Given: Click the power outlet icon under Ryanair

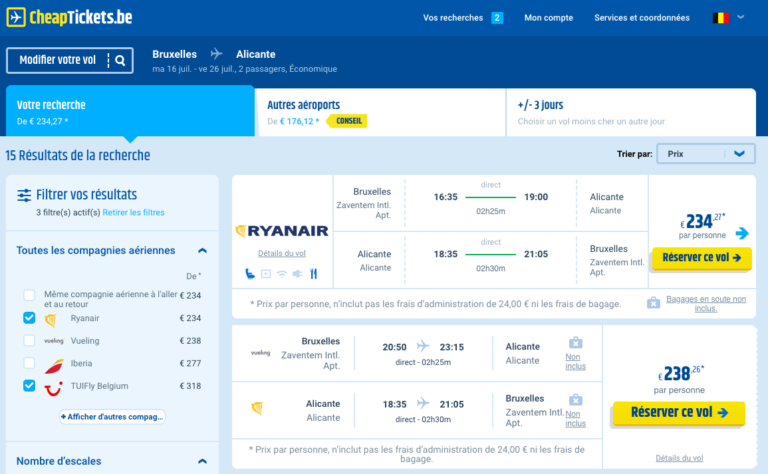Looking at the screenshot, I should [x=297, y=274].
